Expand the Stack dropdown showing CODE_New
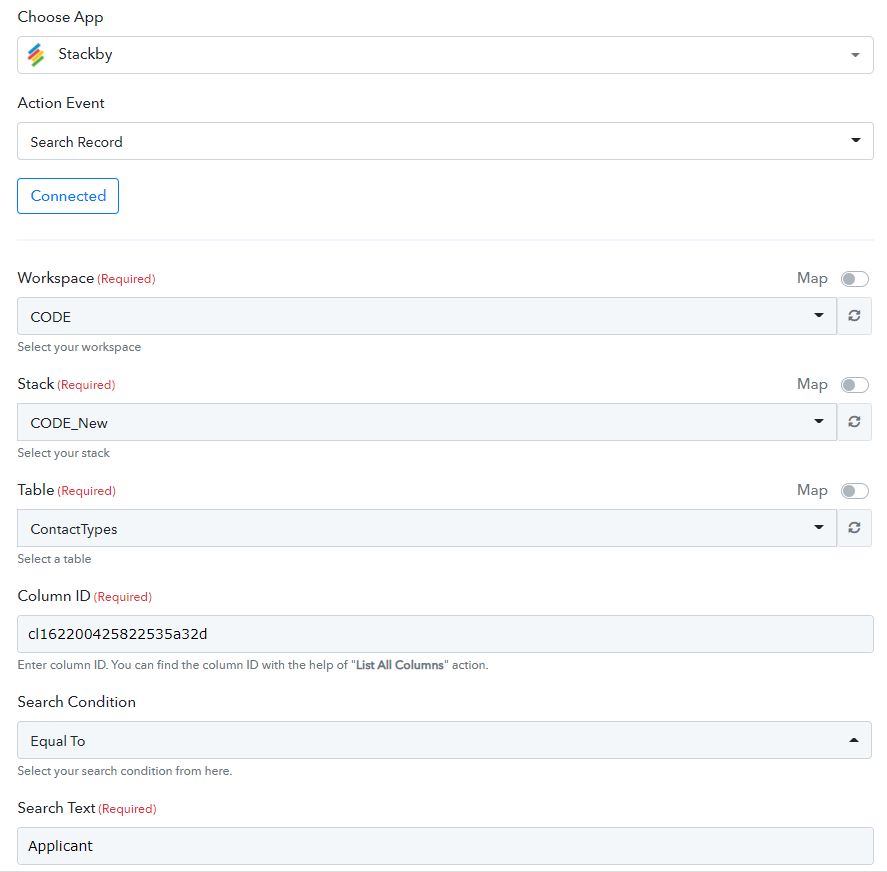Image resolution: width=887 pixels, height=872 pixels. click(x=427, y=422)
